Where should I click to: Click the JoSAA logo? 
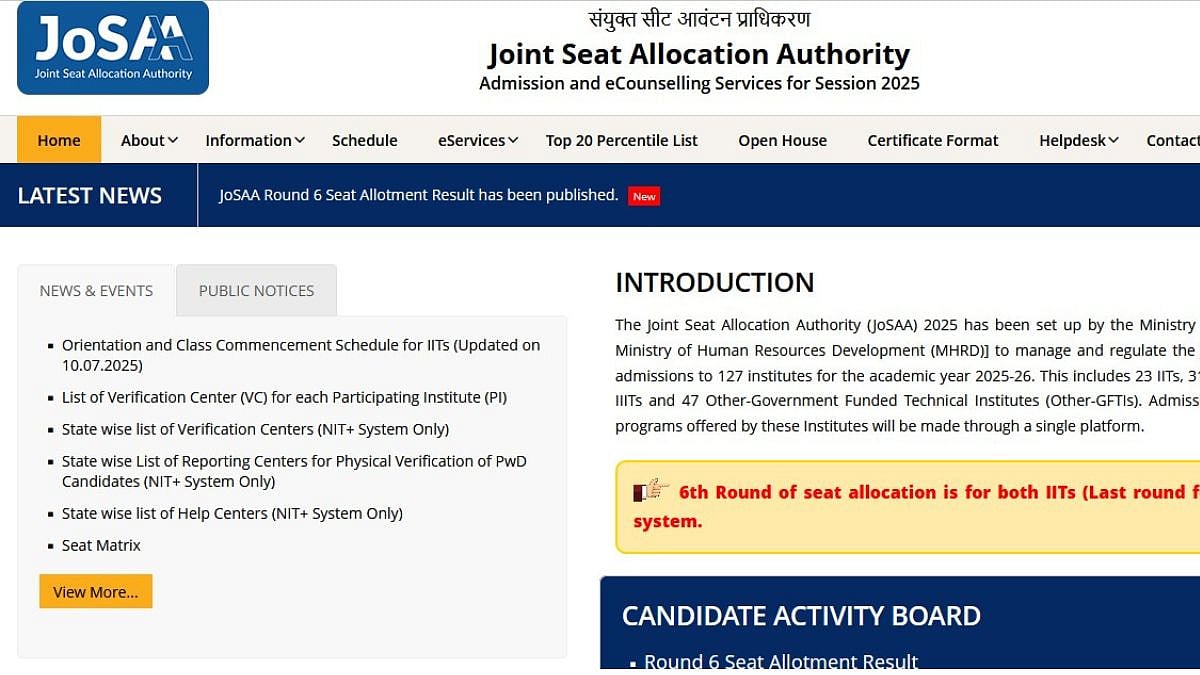pos(113,48)
